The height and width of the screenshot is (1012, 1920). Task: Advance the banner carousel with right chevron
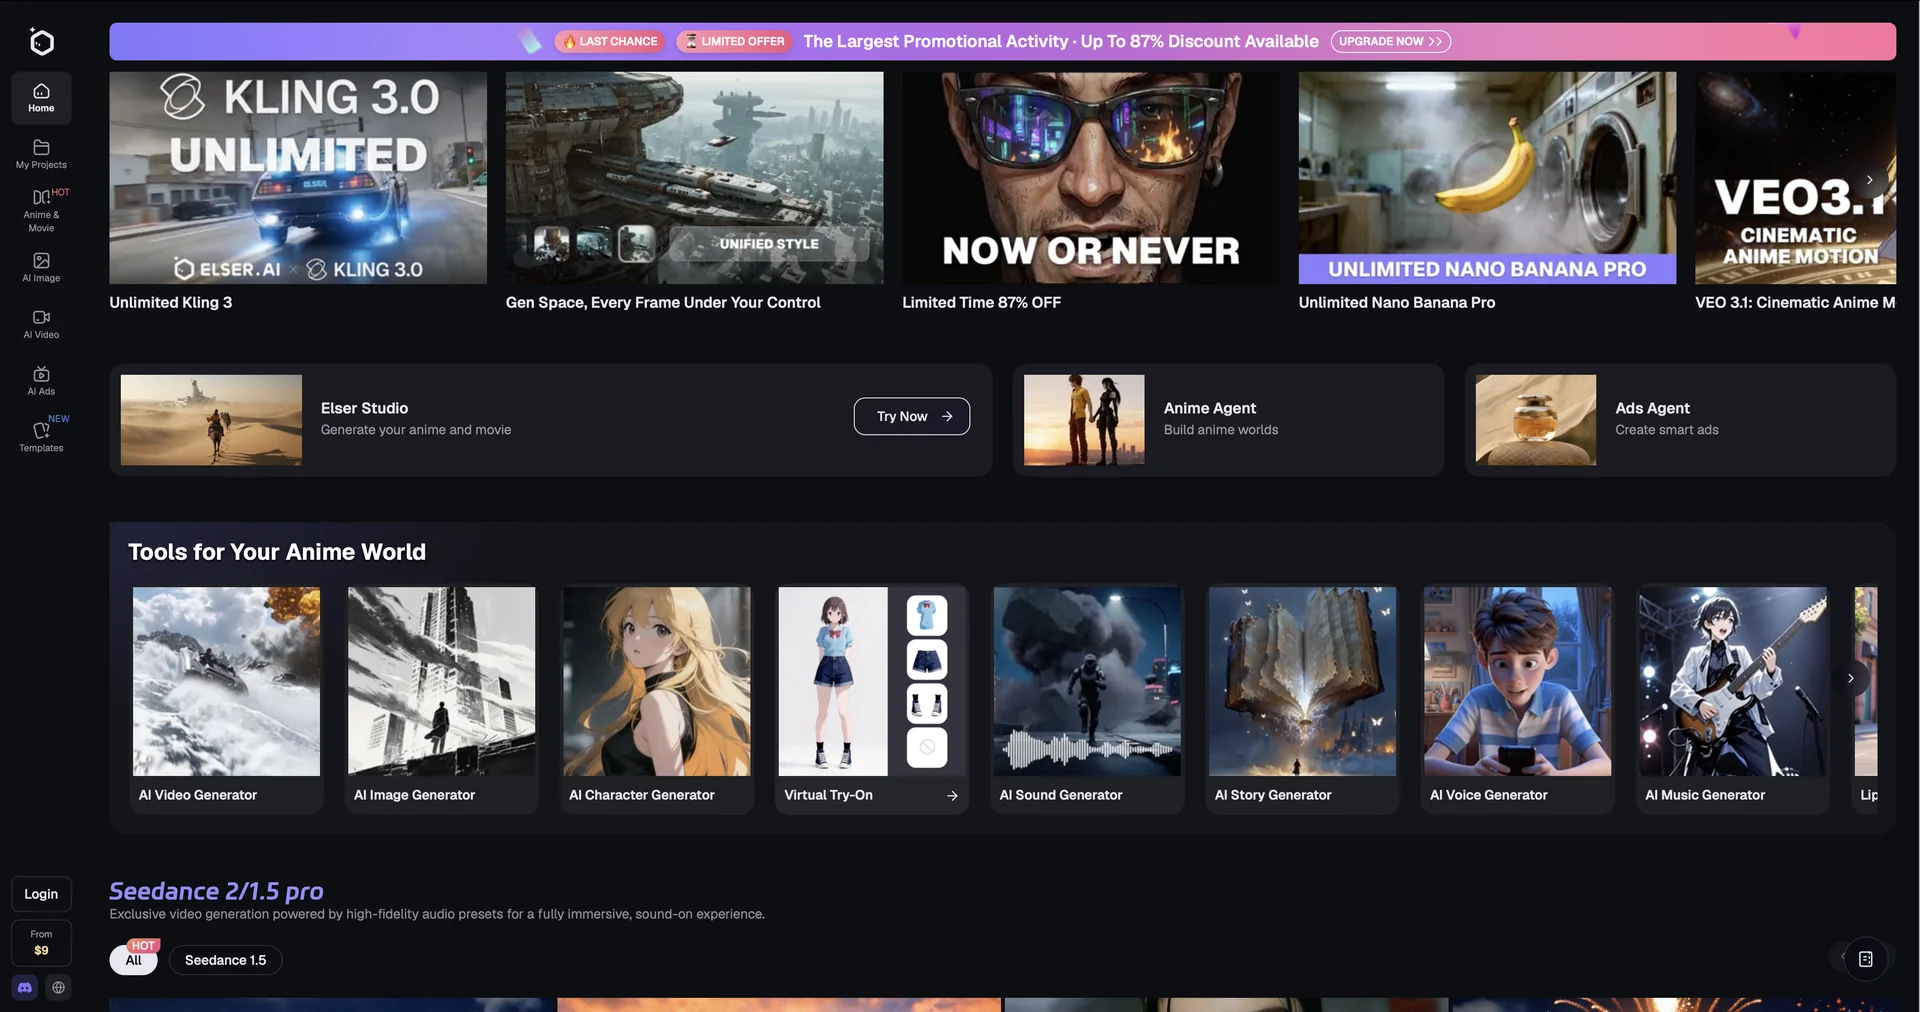tap(1869, 180)
